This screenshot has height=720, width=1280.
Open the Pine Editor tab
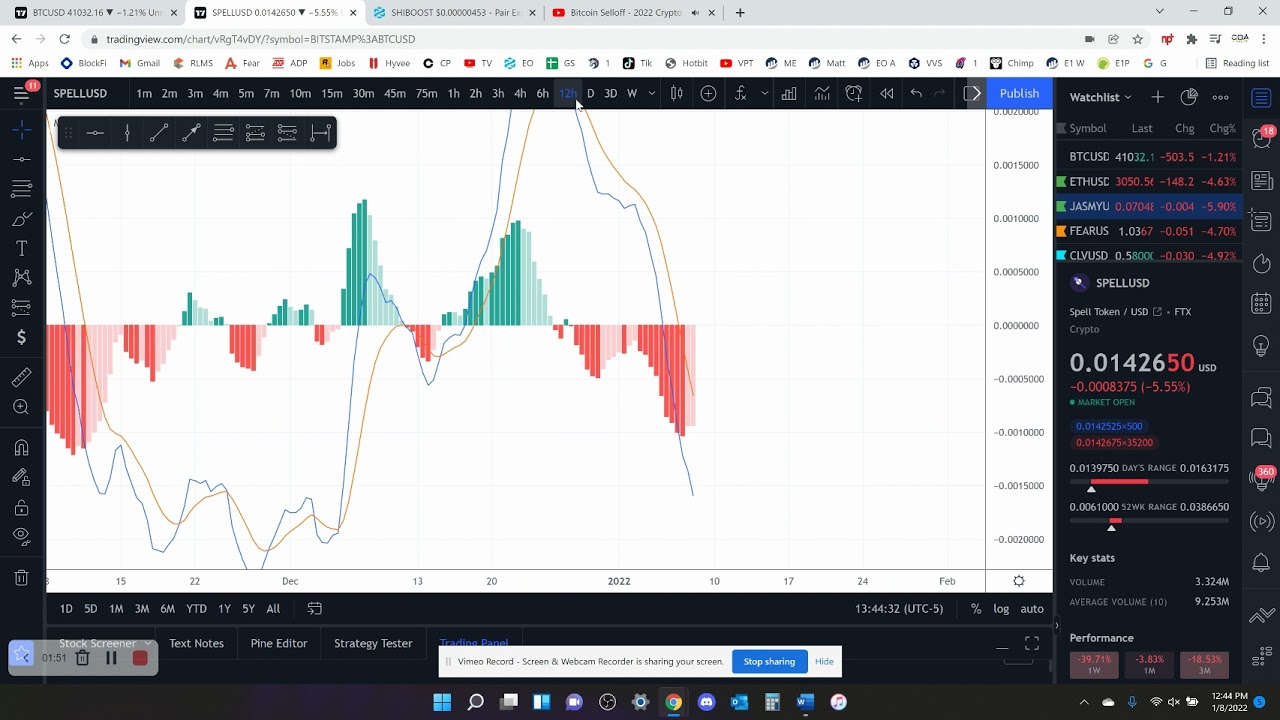279,643
